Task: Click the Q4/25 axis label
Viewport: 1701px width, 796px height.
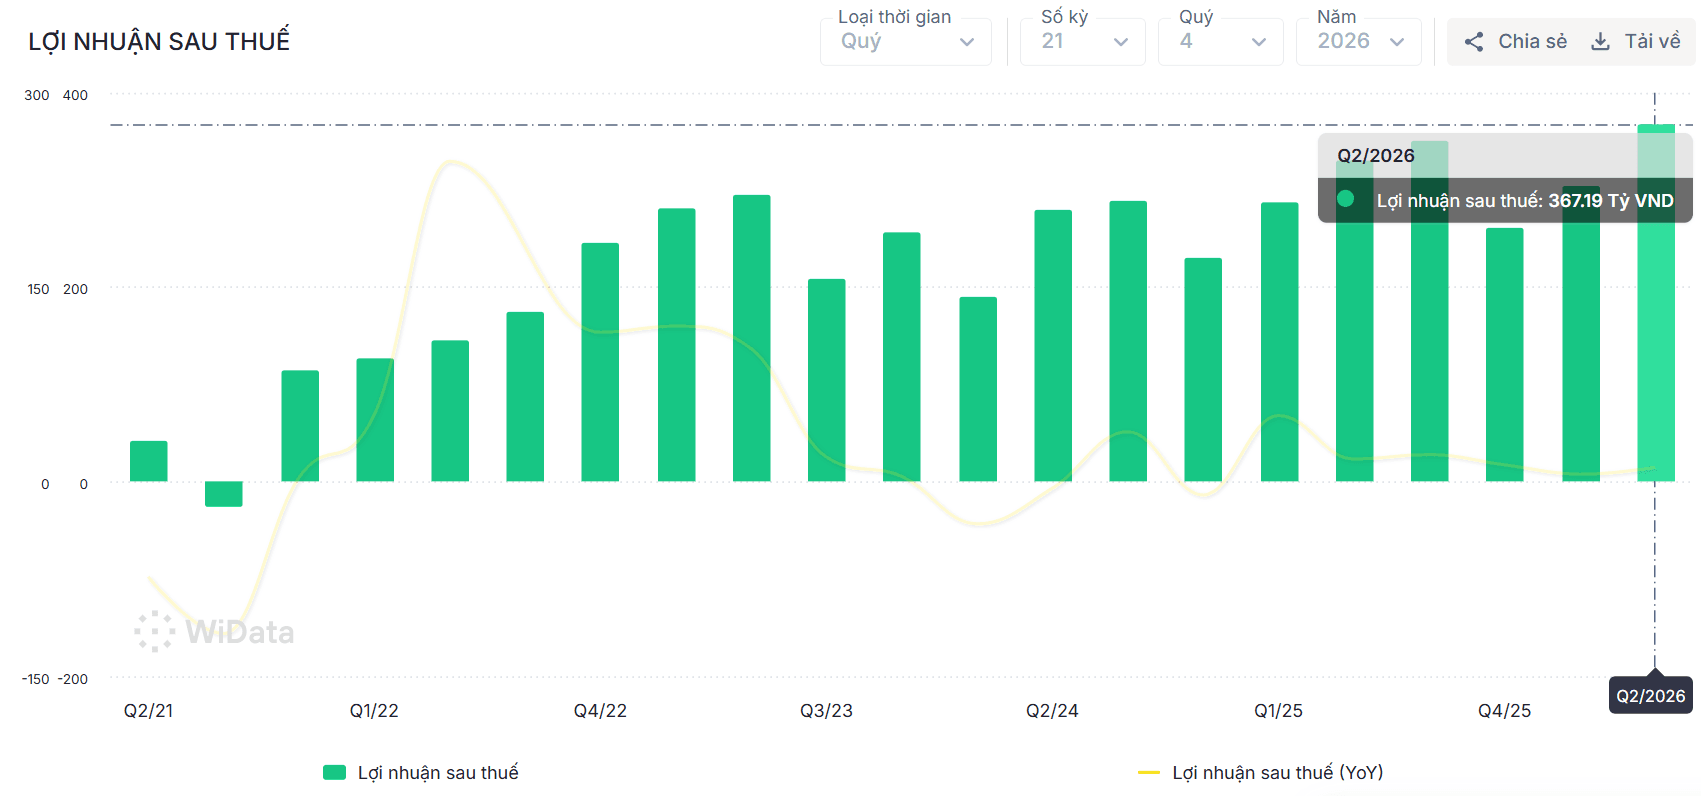Action: pyautogui.click(x=1505, y=711)
